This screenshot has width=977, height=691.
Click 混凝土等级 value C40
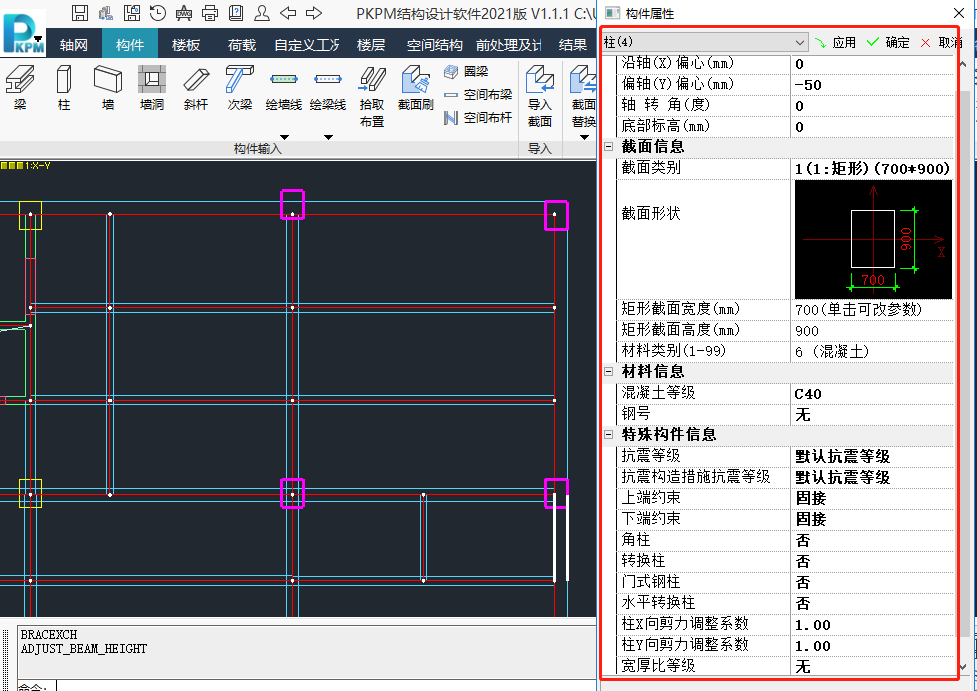(873, 394)
